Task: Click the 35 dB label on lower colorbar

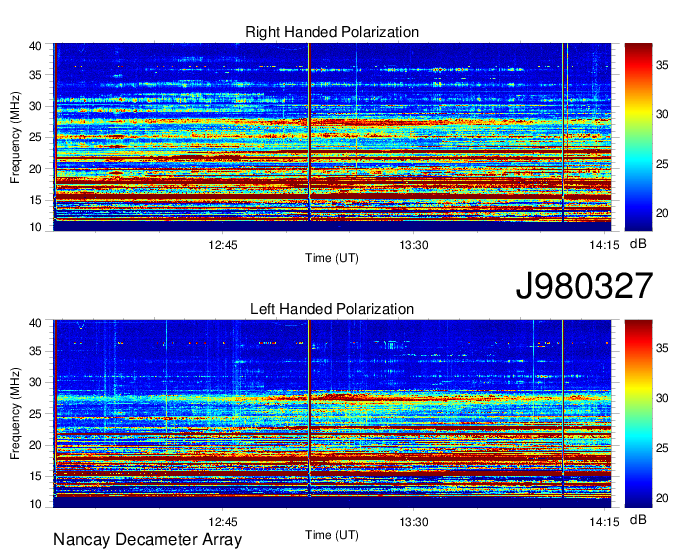Action: pos(662,348)
